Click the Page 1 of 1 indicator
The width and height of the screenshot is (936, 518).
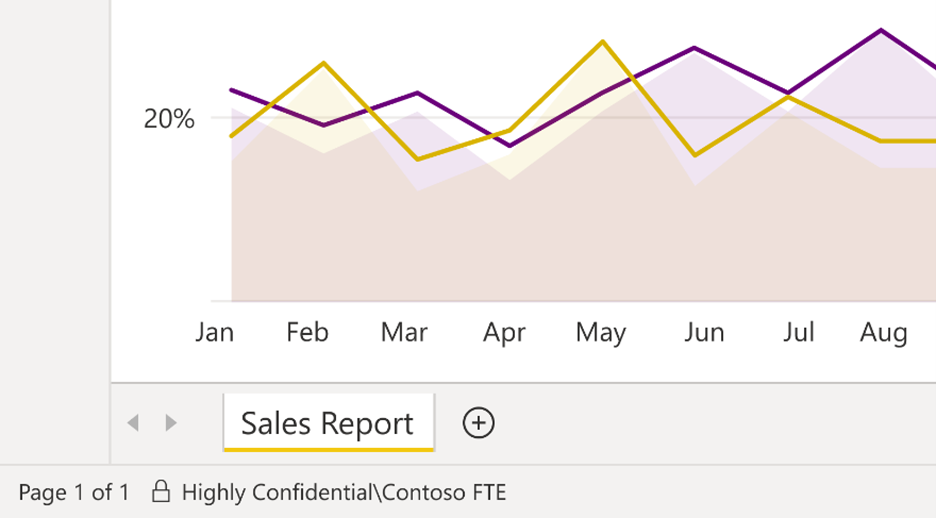click(73, 492)
